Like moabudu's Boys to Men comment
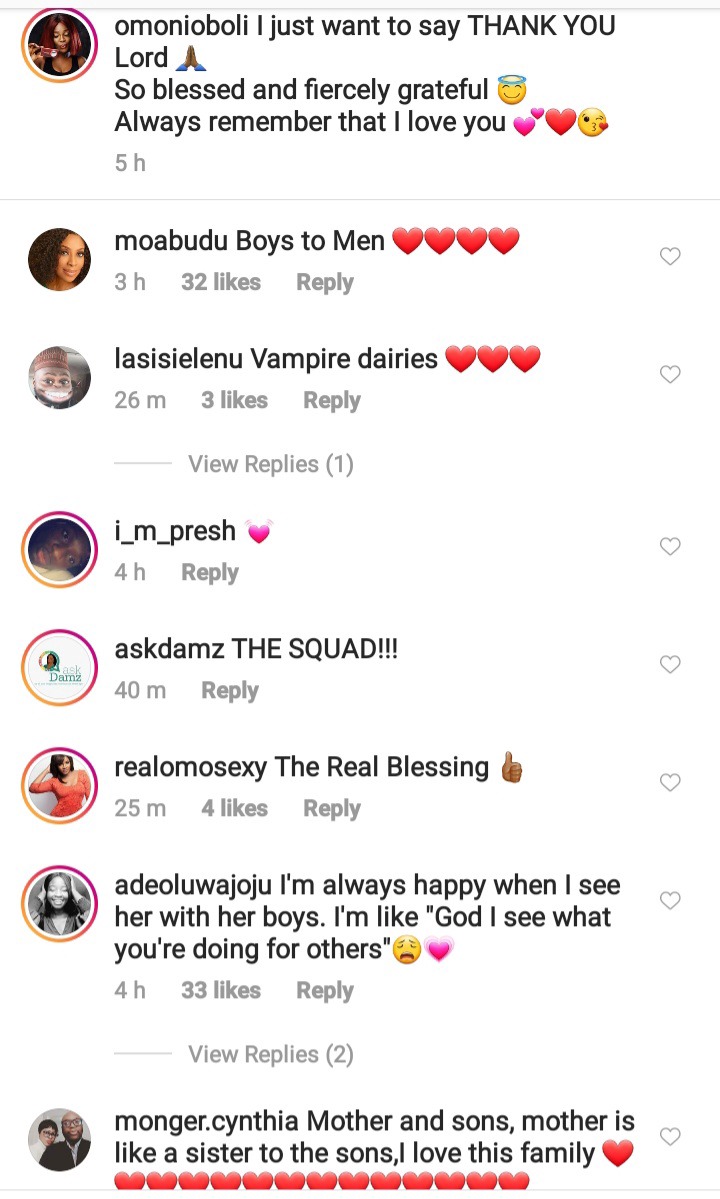Screen dimensions: 720x1199 (x=670, y=256)
